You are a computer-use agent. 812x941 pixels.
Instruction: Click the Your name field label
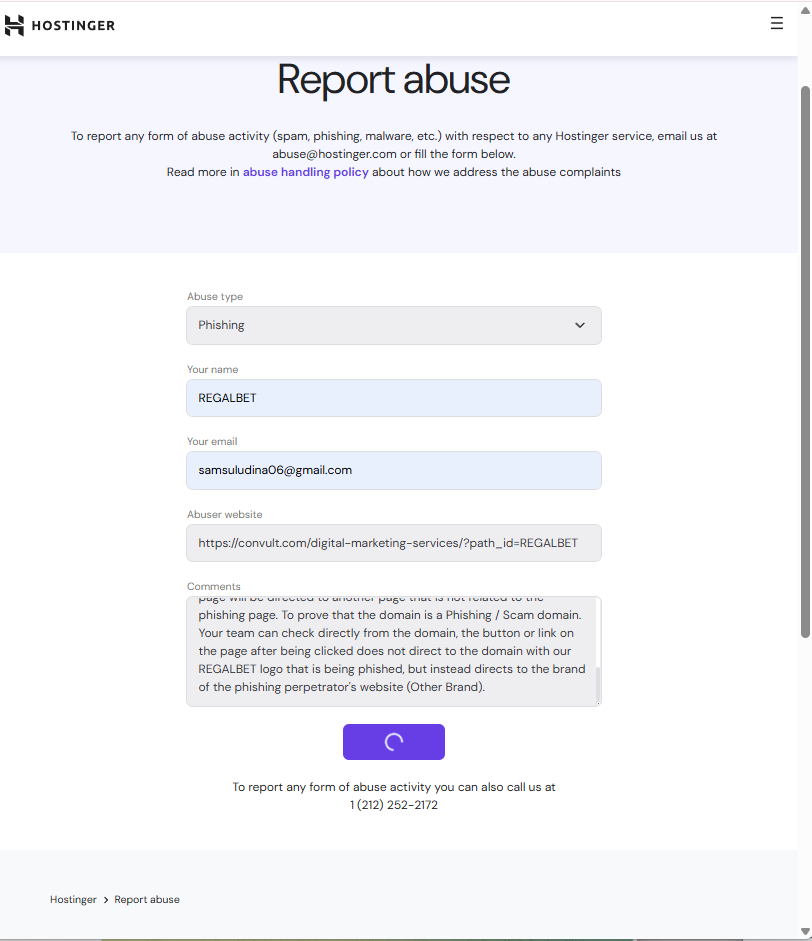[x=212, y=370]
